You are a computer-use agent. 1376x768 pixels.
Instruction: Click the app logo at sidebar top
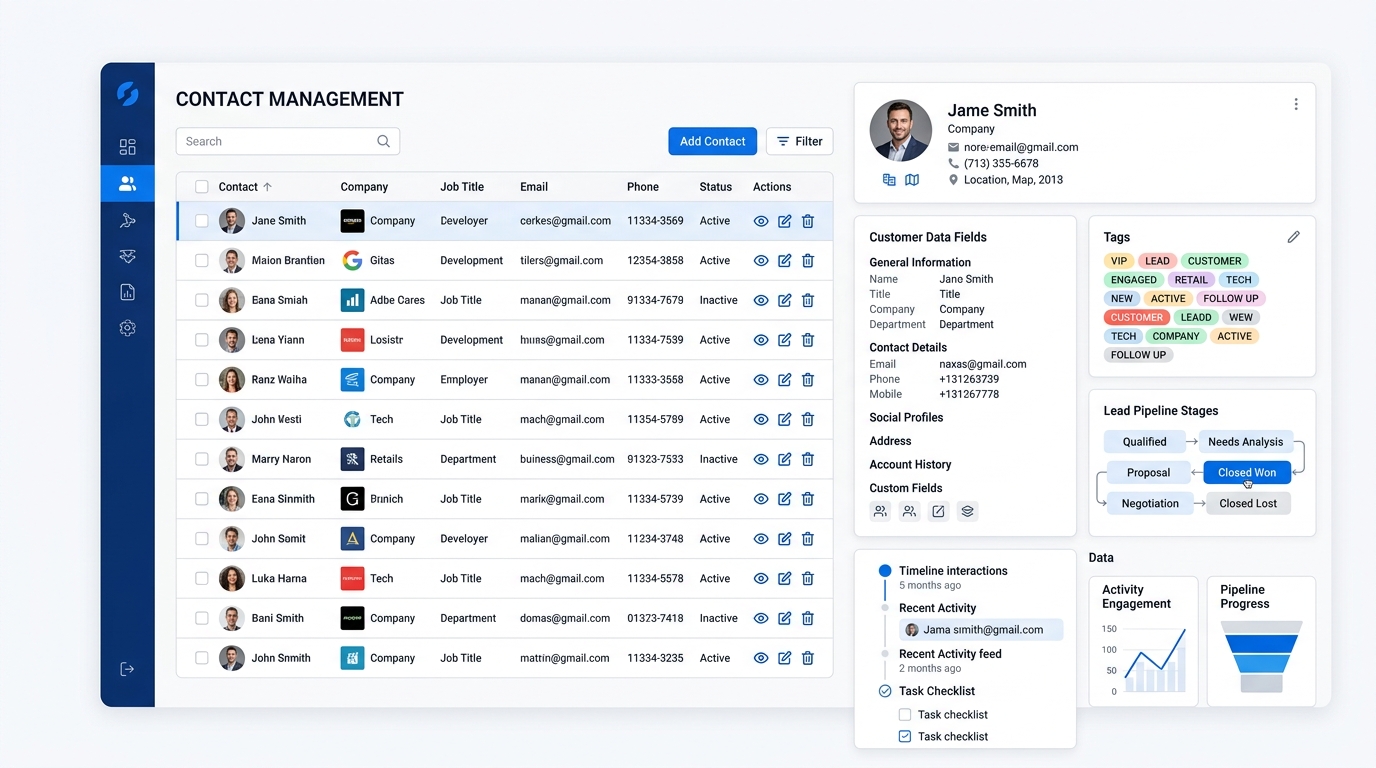pyautogui.click(x=127, y=94)
